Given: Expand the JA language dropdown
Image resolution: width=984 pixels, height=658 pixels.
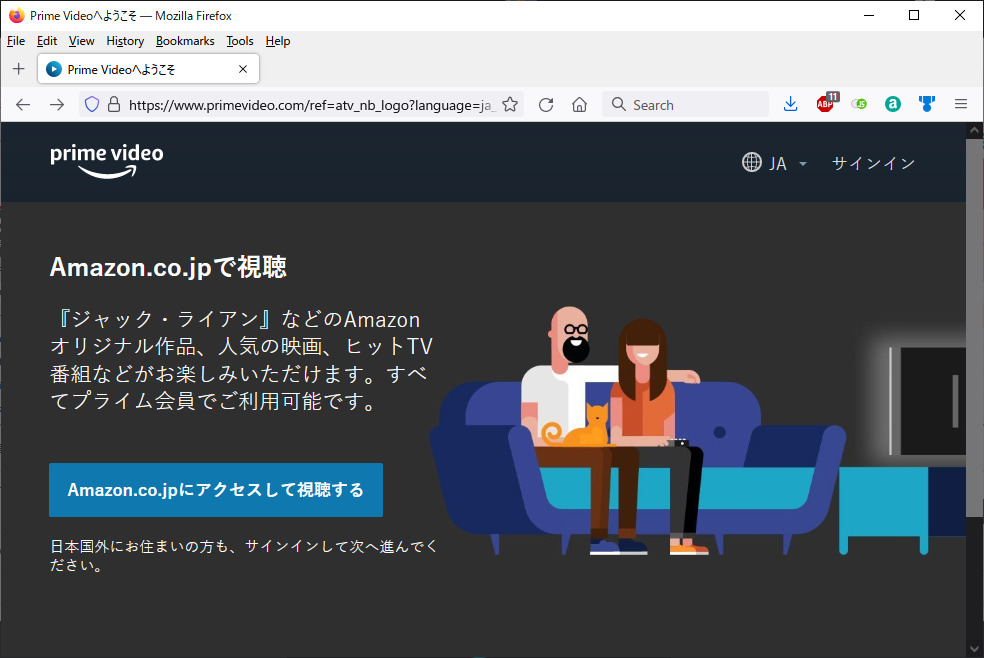Looking at the screenshot, I should pos(774,163).
